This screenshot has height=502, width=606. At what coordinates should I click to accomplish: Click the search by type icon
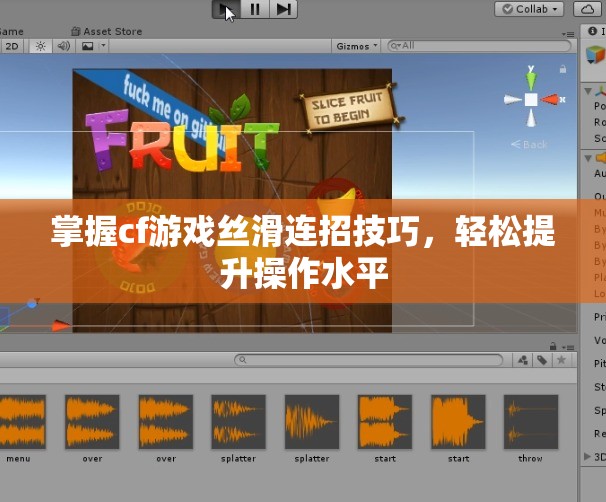(523, 360)
